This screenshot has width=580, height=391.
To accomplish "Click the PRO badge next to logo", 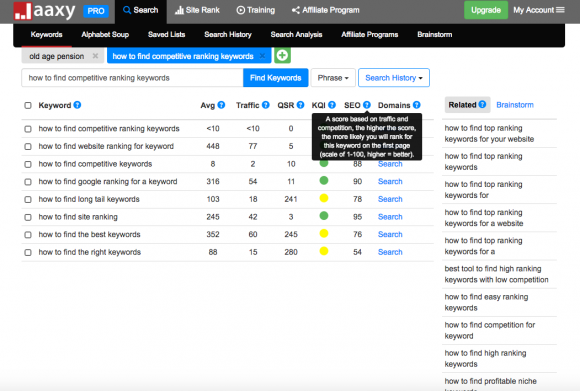I will 96,11.
